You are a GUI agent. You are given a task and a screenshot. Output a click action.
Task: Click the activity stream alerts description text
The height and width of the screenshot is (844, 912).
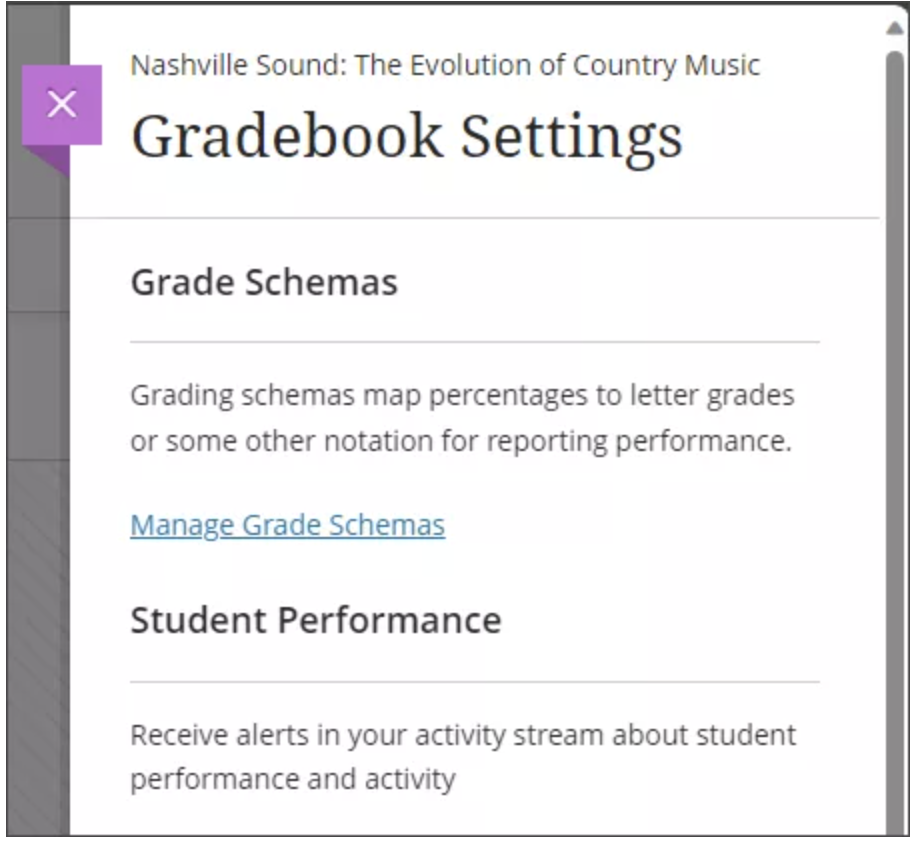pos(462,756)
